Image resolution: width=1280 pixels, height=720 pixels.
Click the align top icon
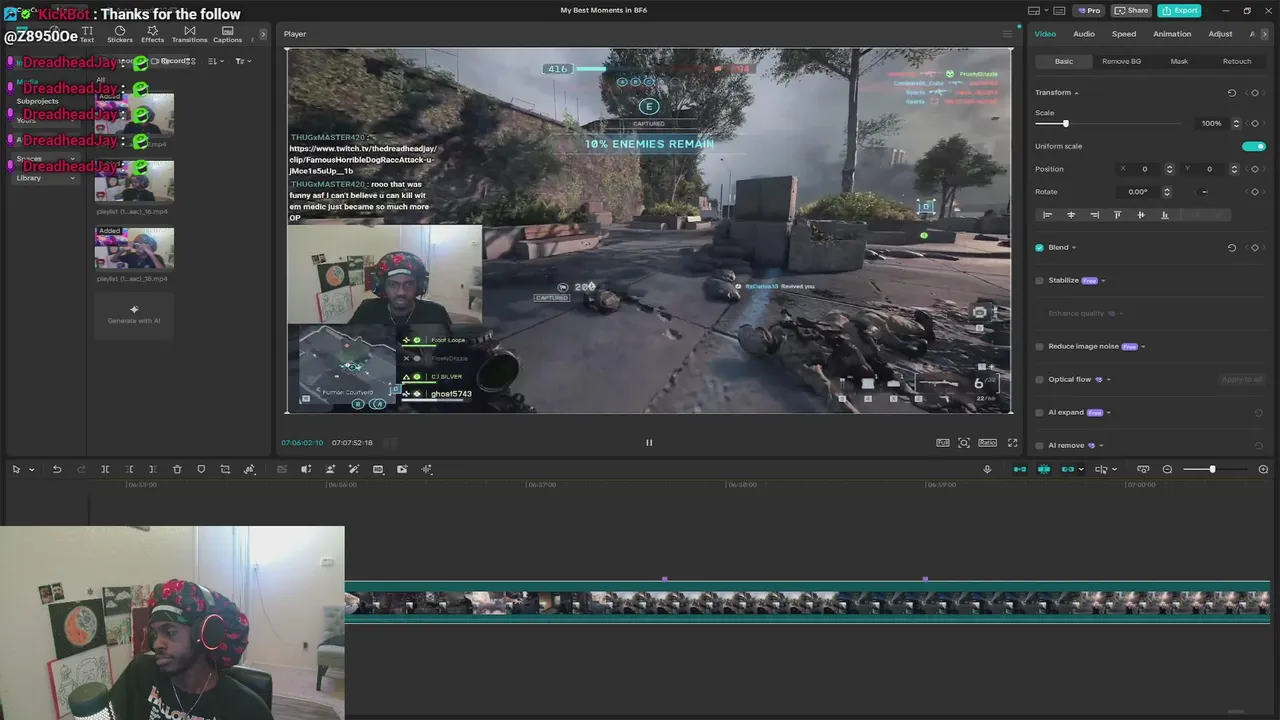(x=1117, y=215)
